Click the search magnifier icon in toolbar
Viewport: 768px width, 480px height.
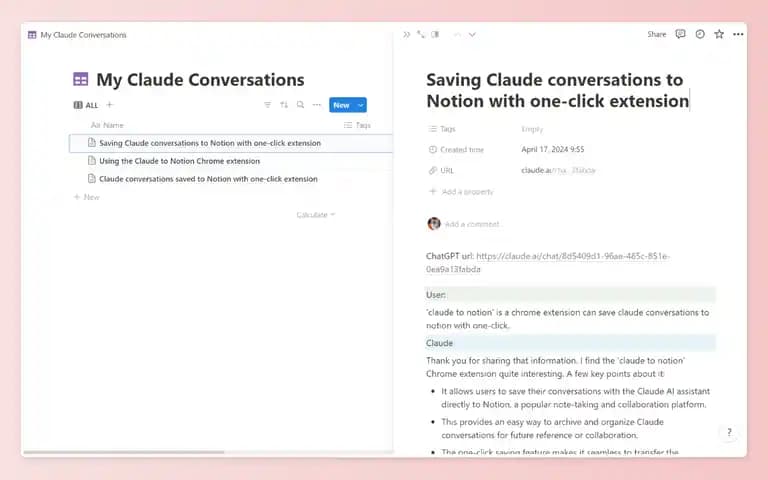[x=300, y=105]
